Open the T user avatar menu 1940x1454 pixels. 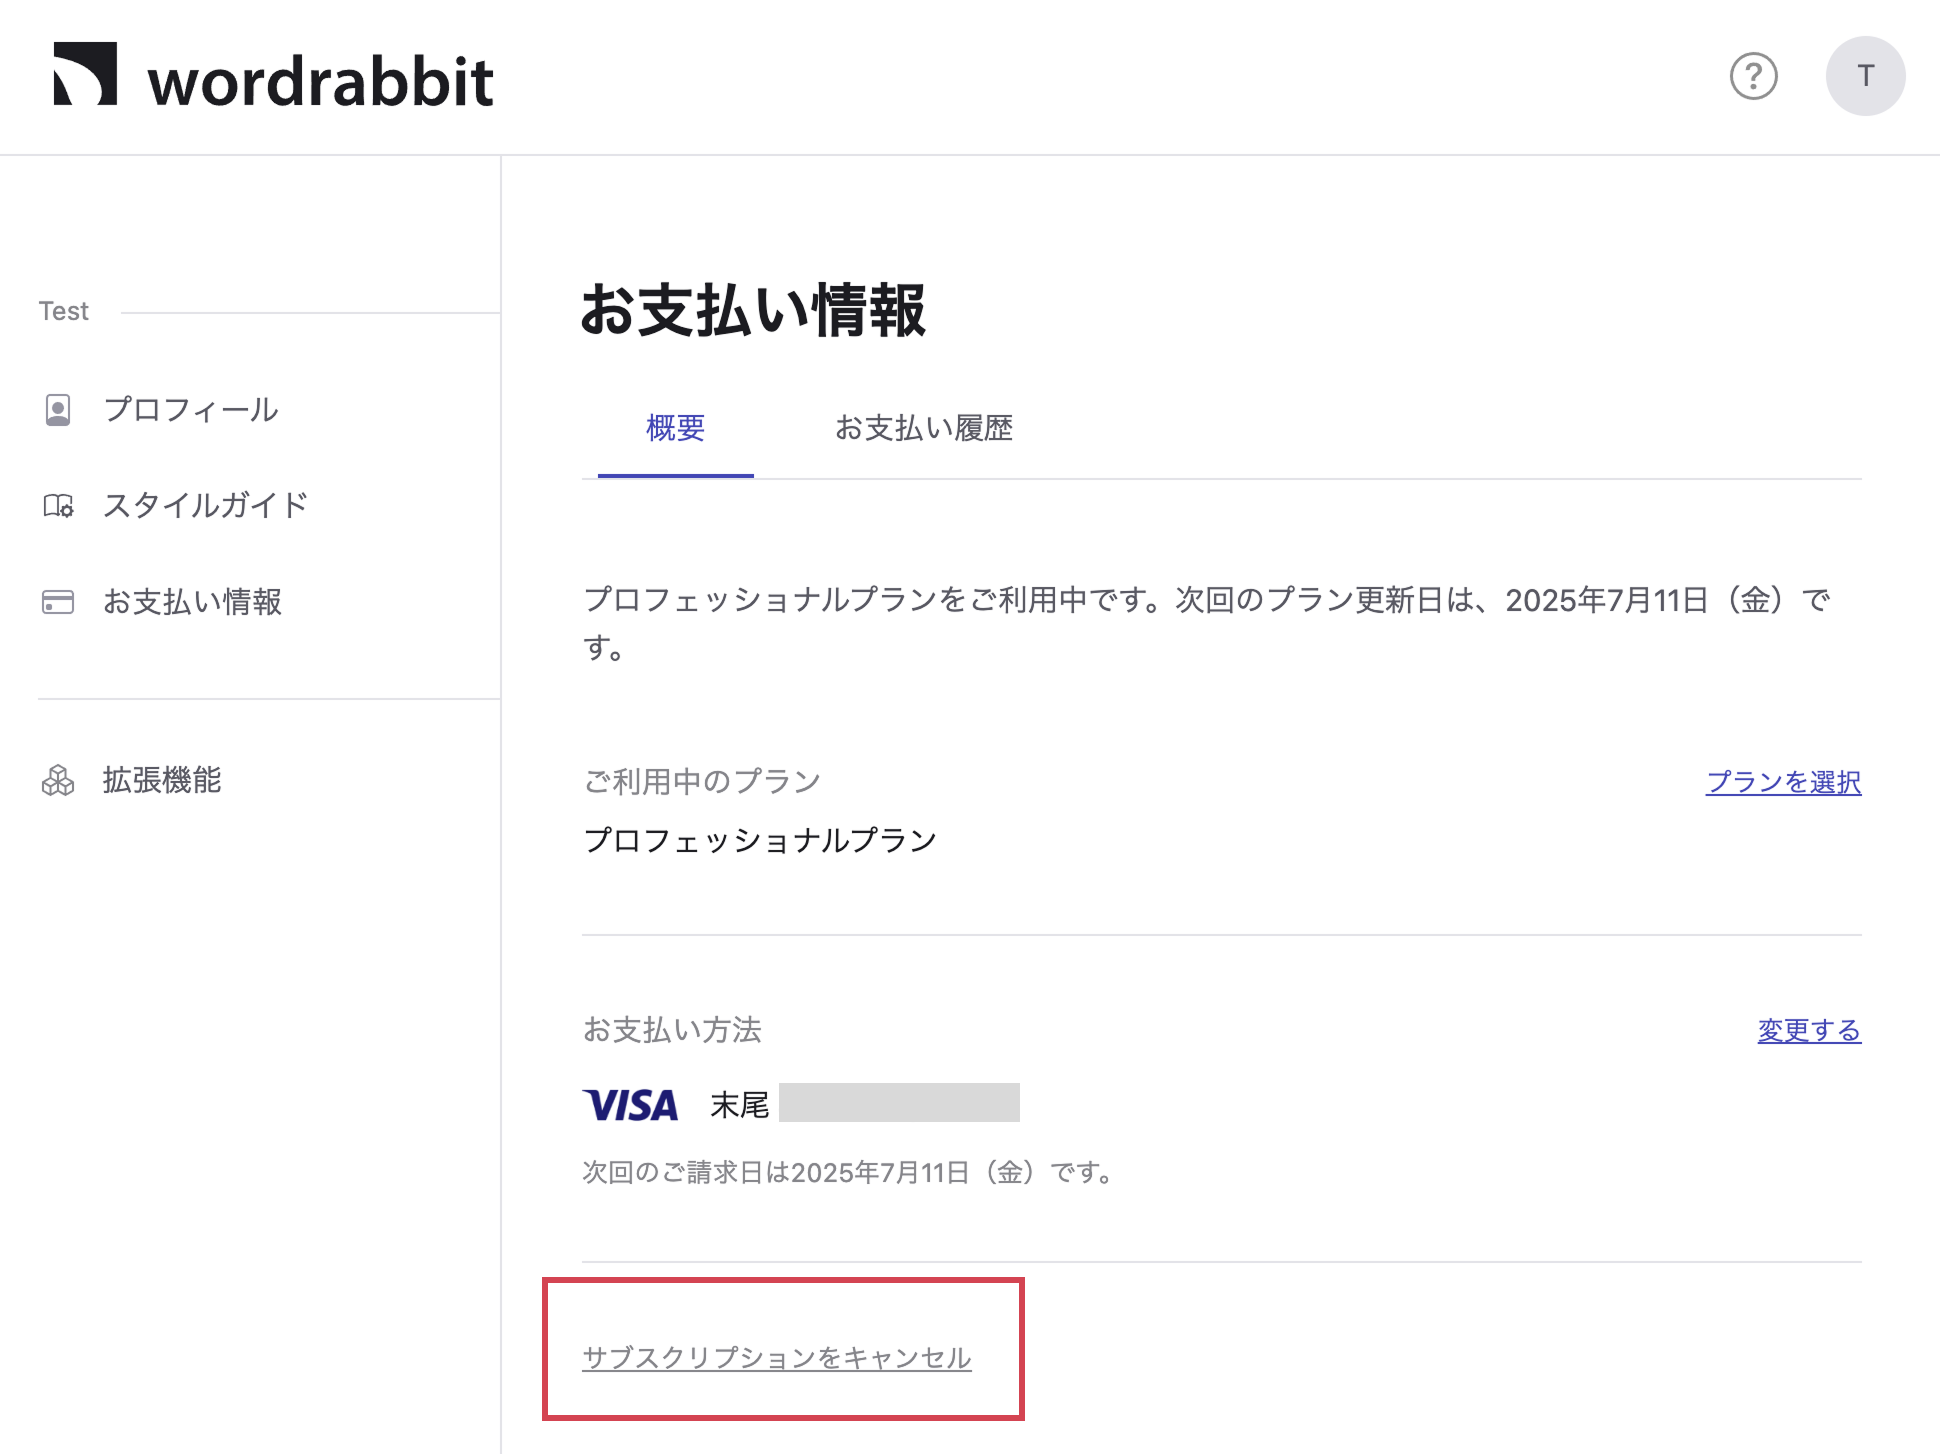[1865, 76]
